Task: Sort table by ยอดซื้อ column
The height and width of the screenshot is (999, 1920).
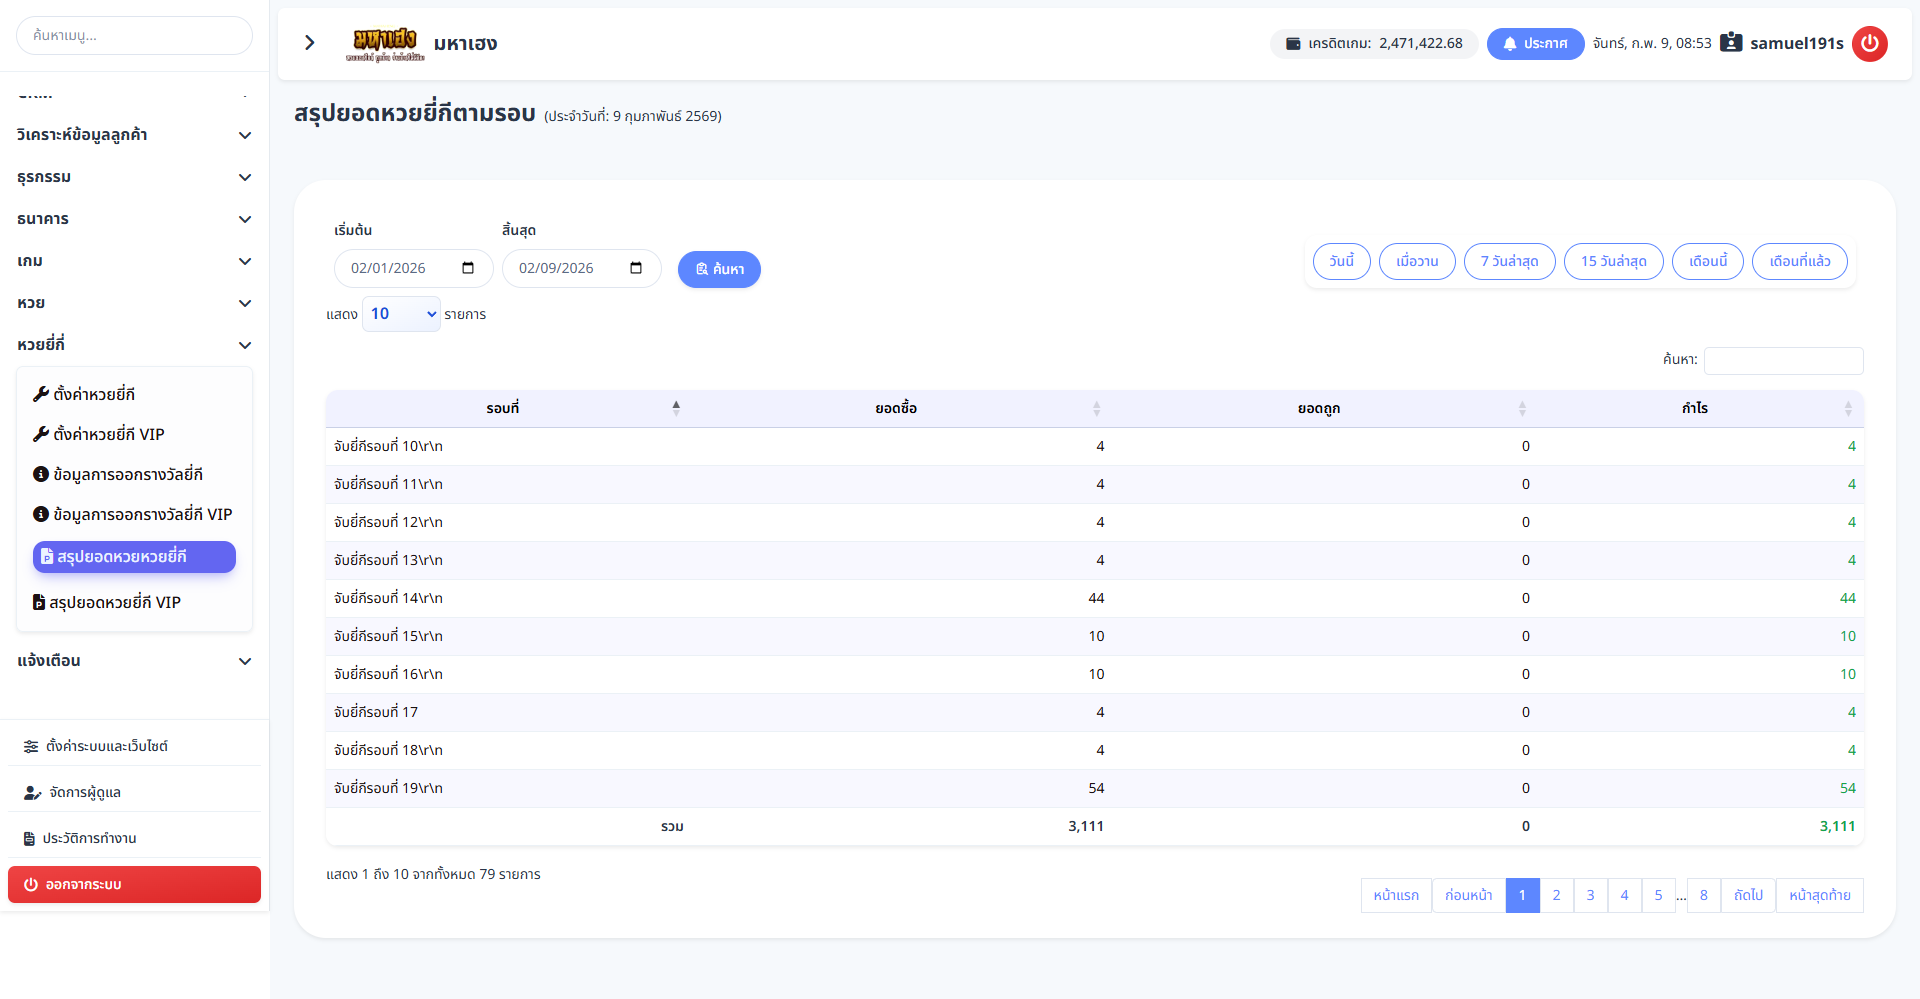Action: 896,408
